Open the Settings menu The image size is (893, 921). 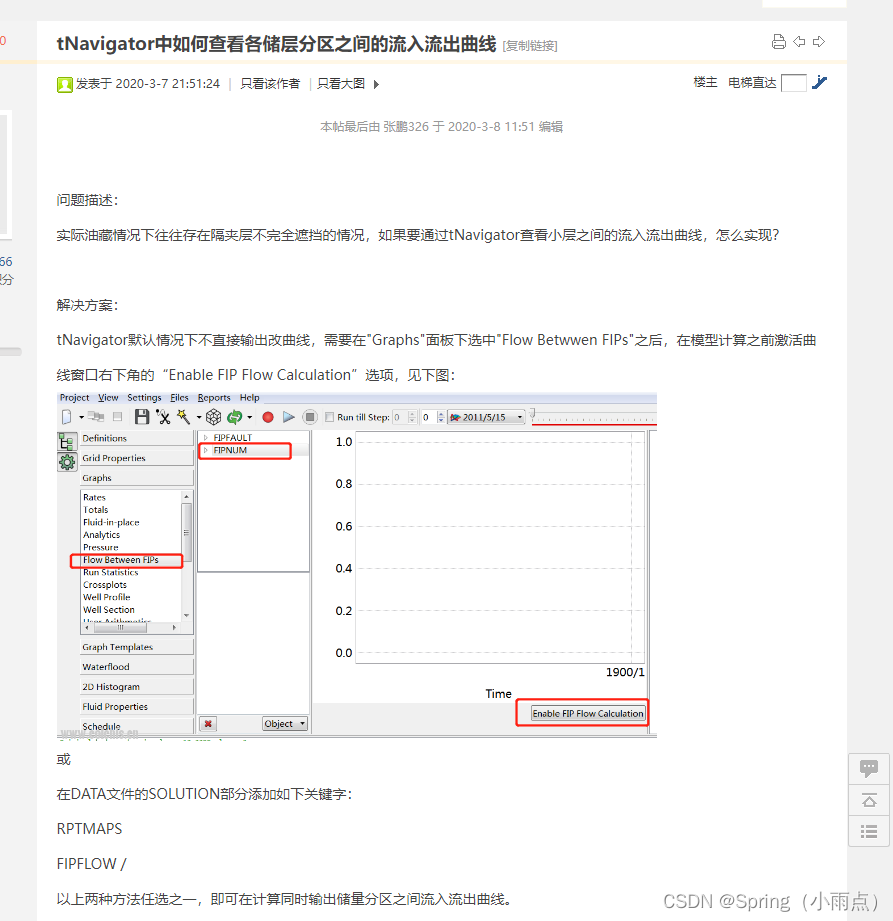pos(144,398)
